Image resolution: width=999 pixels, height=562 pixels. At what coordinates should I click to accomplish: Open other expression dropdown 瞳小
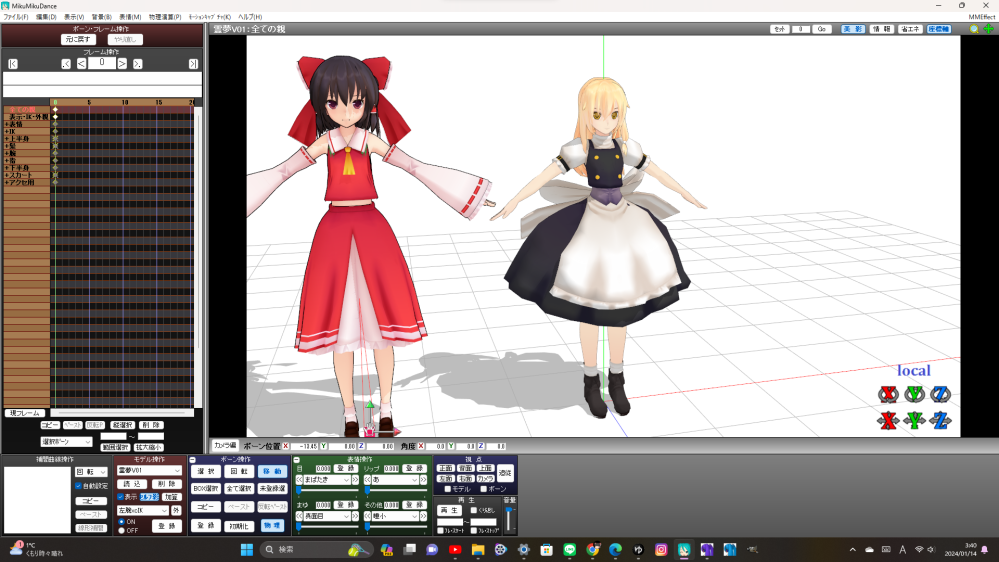coord(395,516)
